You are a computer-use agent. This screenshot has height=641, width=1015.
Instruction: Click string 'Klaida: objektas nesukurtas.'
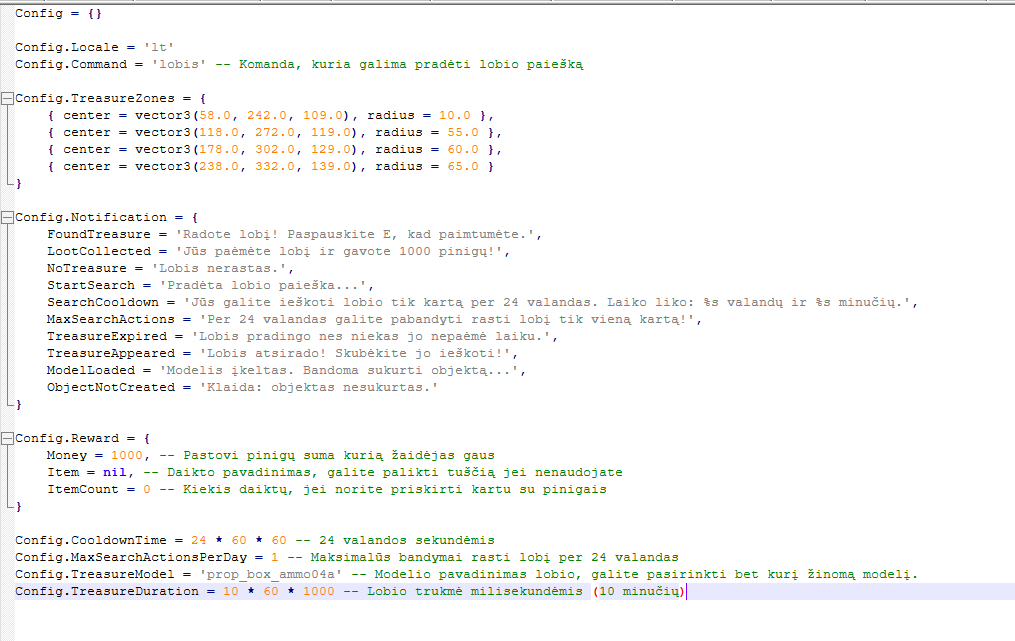(x=319, y=387)
